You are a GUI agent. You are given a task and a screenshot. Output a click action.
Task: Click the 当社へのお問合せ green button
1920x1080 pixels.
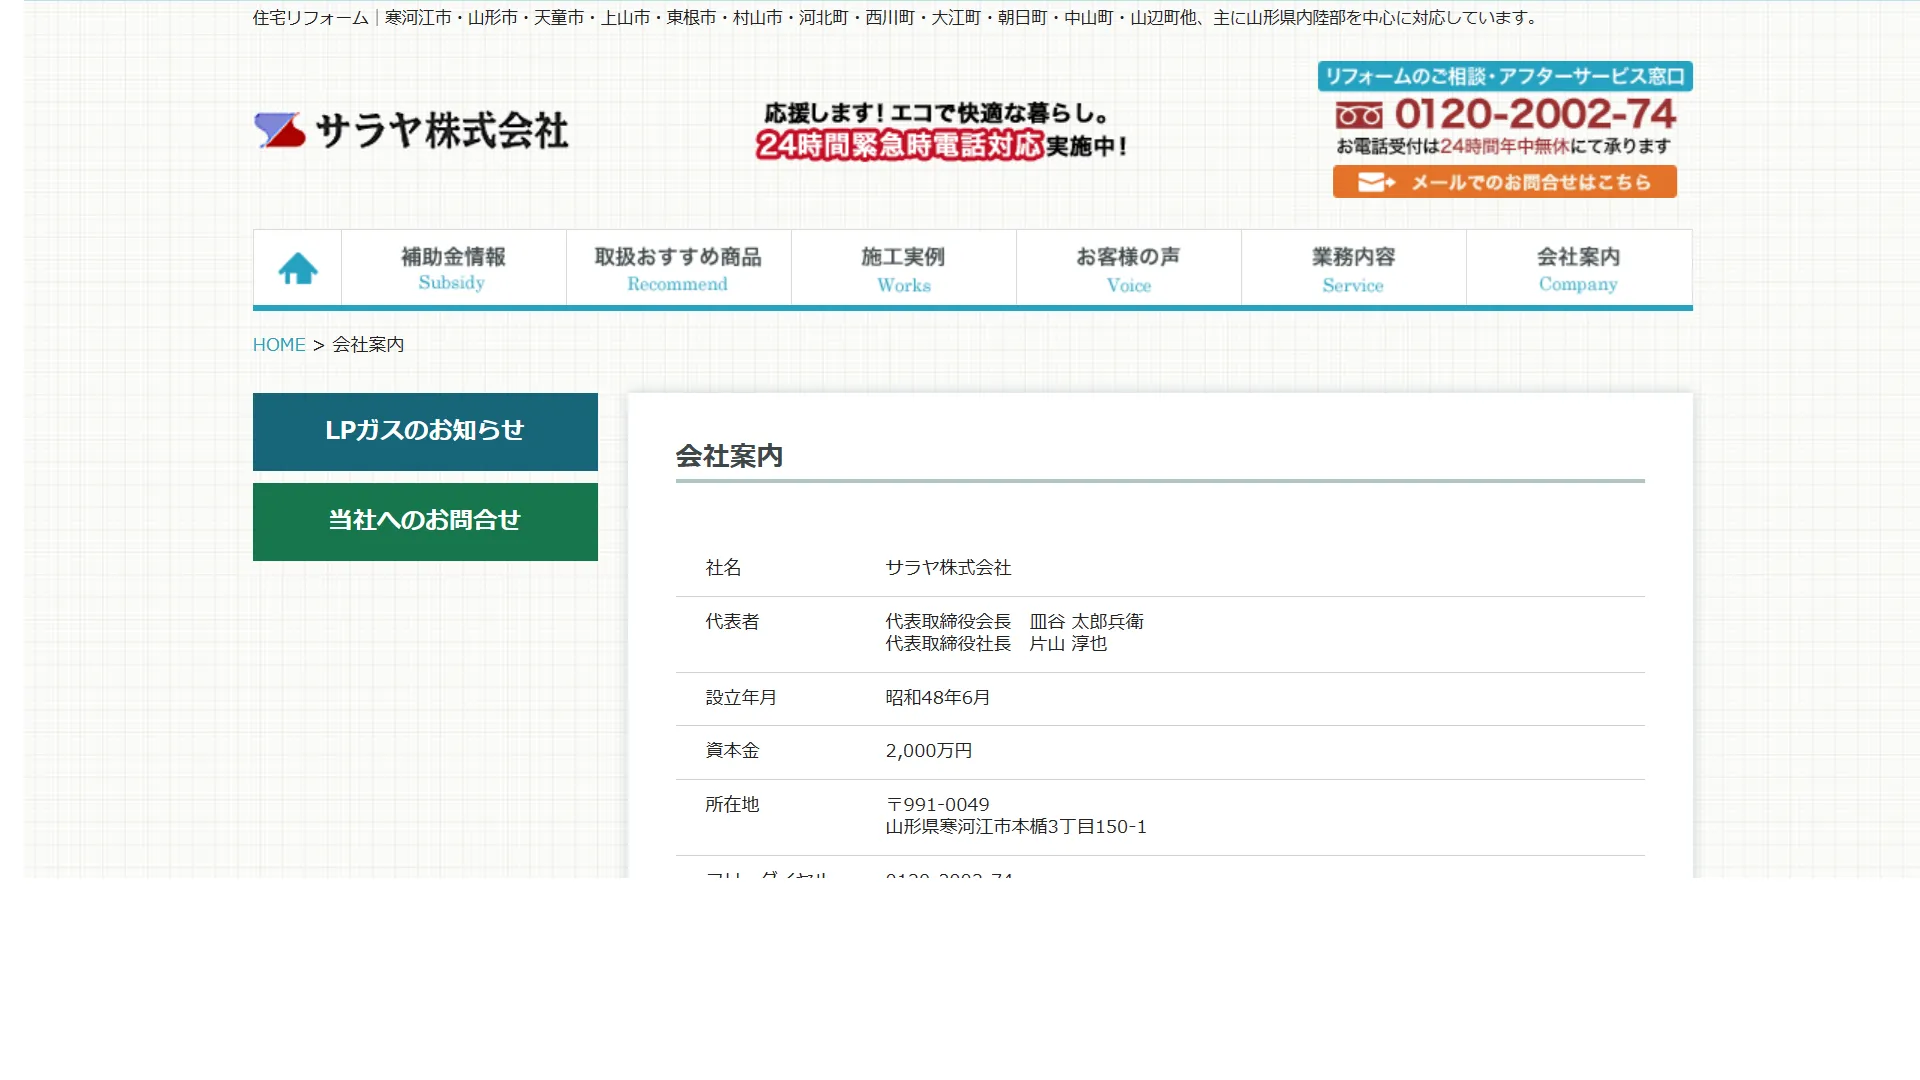425,521
